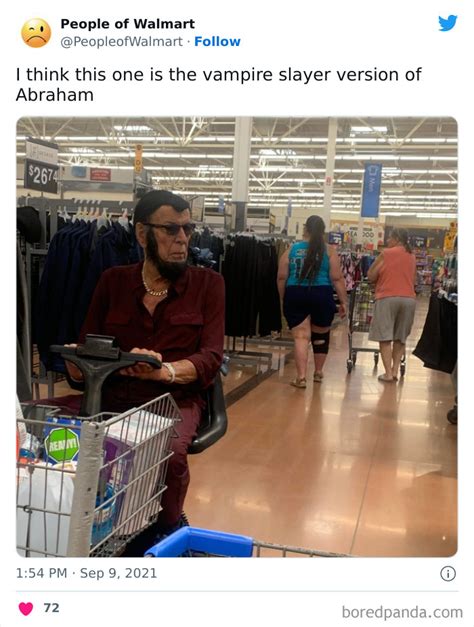This screenshot has height=627, width=474.
Task: Click the woman in the coral shirt
Action: point(393,304)
